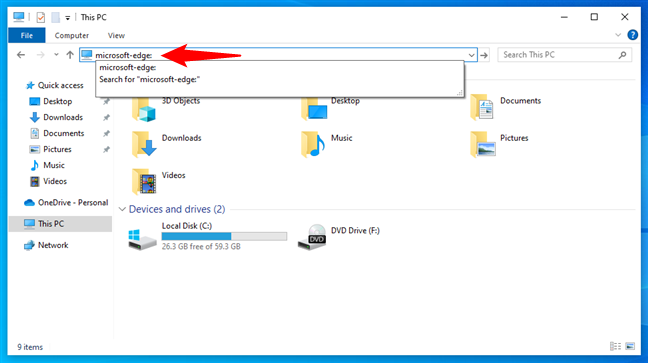
Task: Go up one folder level
Action: (x=70, y=55)
